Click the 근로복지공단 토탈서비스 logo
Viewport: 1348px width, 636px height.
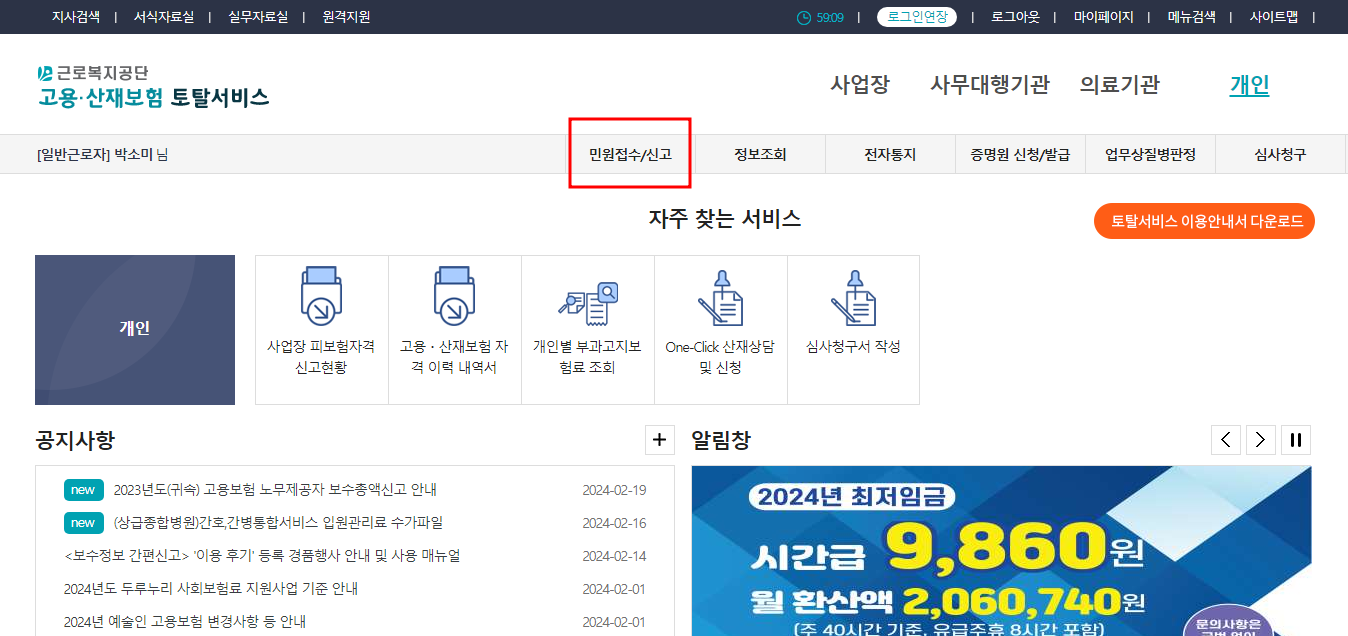[153, 85]
